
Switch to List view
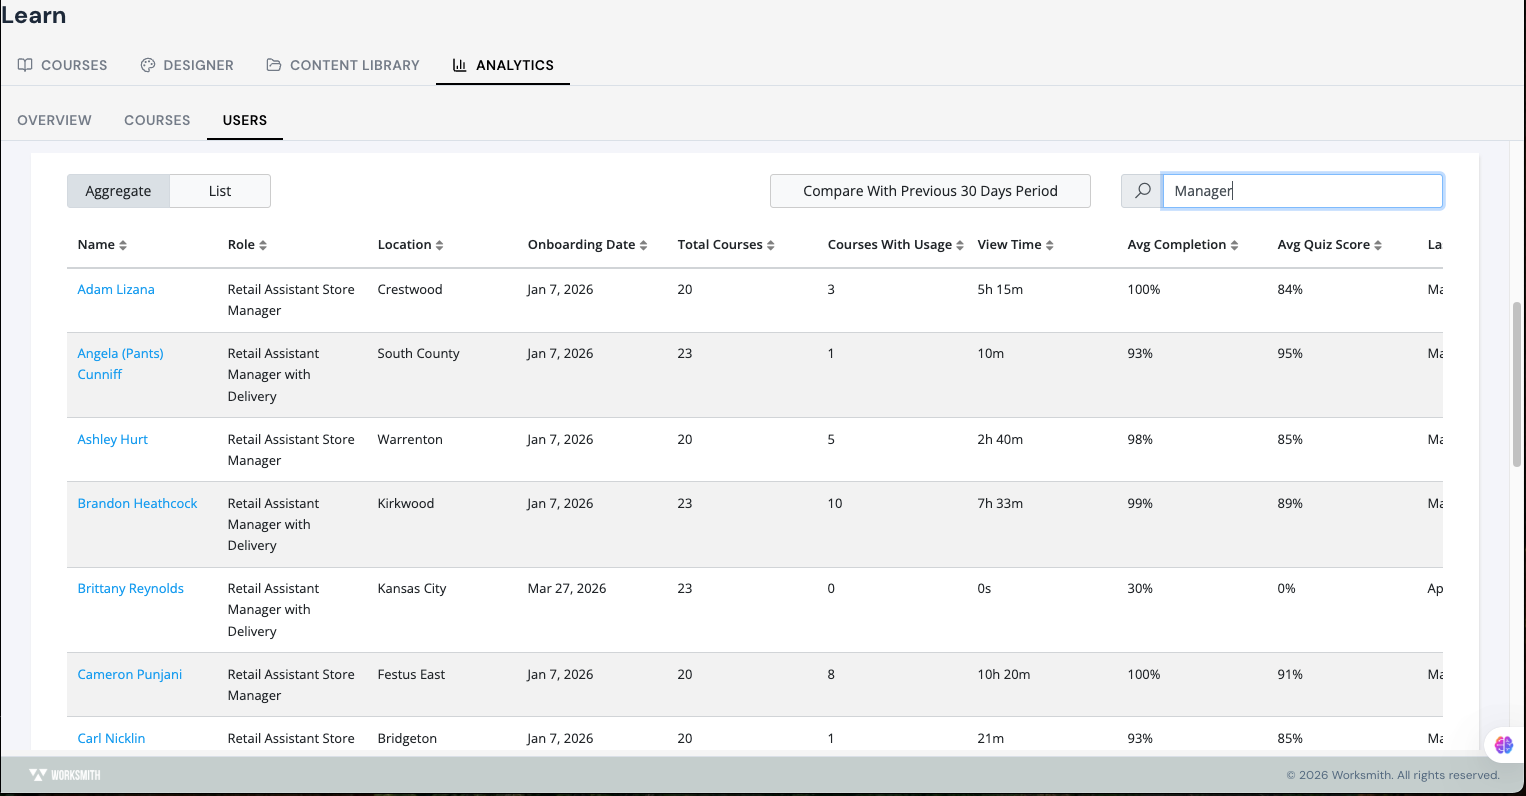(x=220, y=191)
